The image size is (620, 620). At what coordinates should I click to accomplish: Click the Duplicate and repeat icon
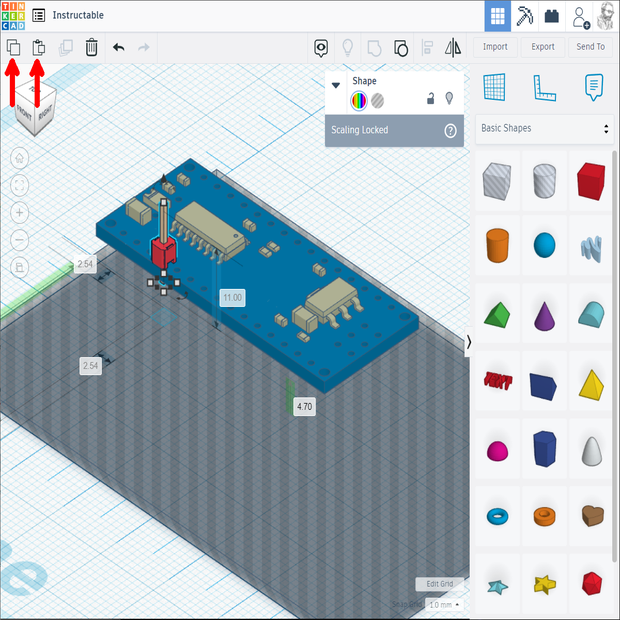pos(66,48)
